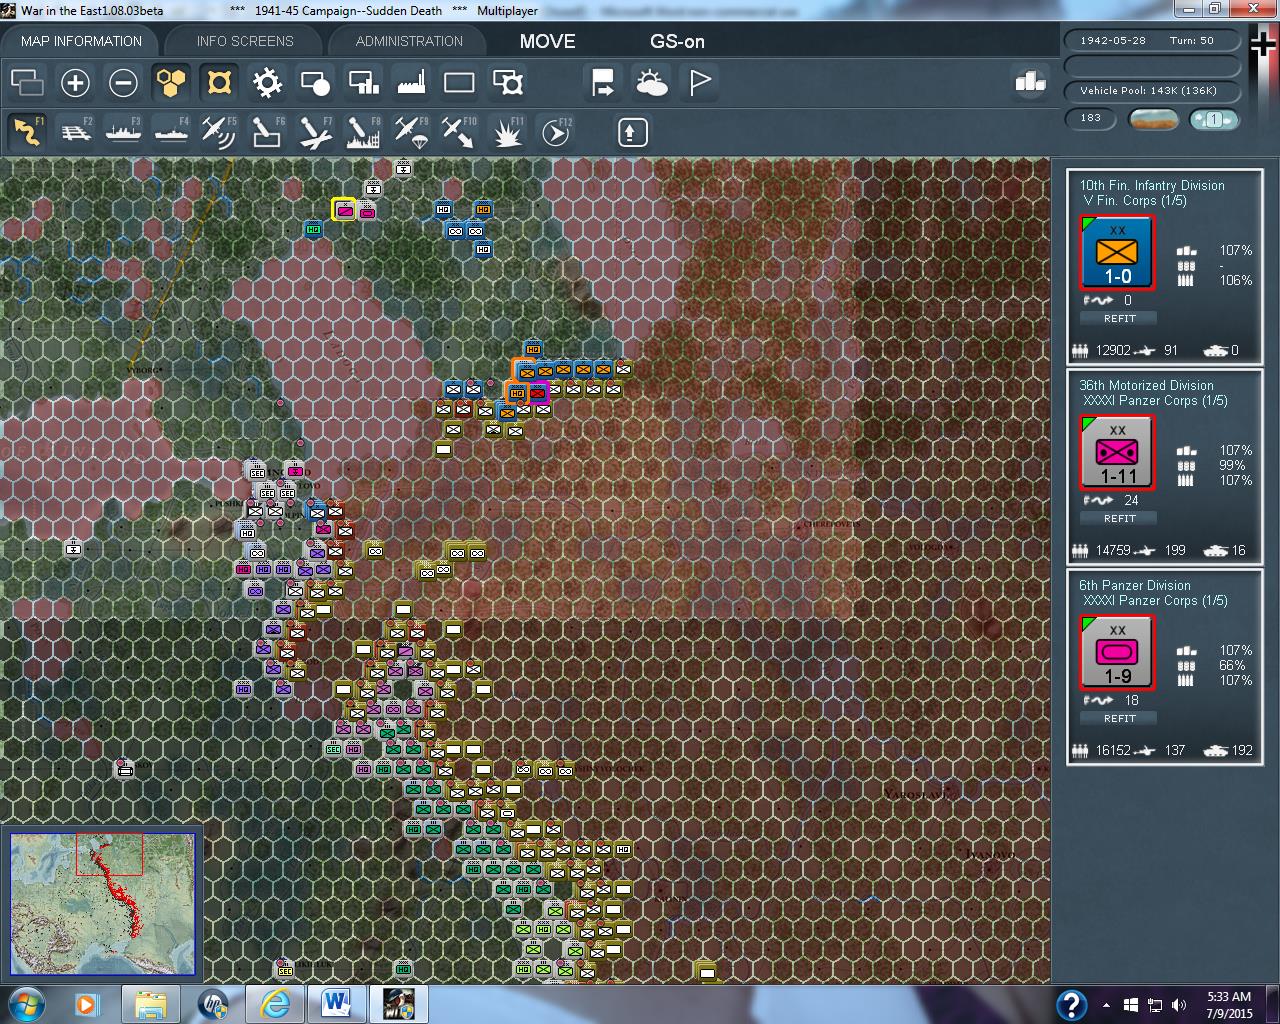Click the empty rectangle toolbar icon
The width and height of the screenshot is (1280, 1024).
click(x=459, y=82)
